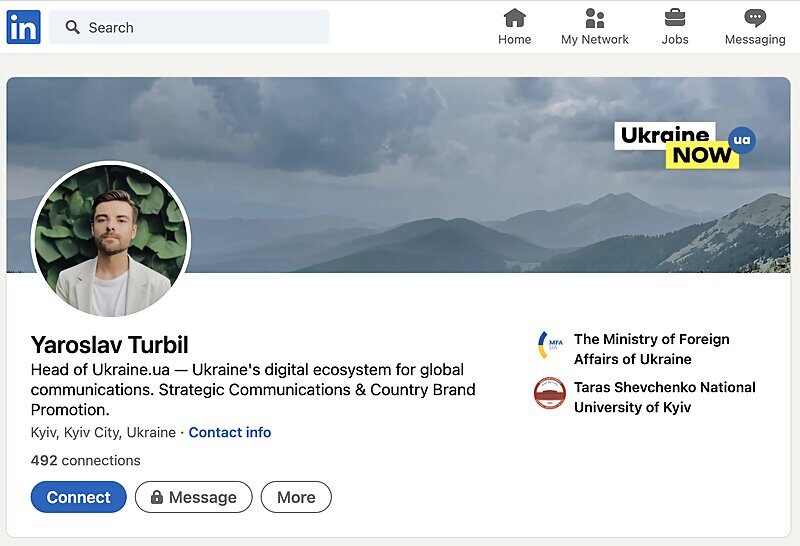Open the Contact info link
This screenshot has height=546, width=800.
[x=230, y=432]
